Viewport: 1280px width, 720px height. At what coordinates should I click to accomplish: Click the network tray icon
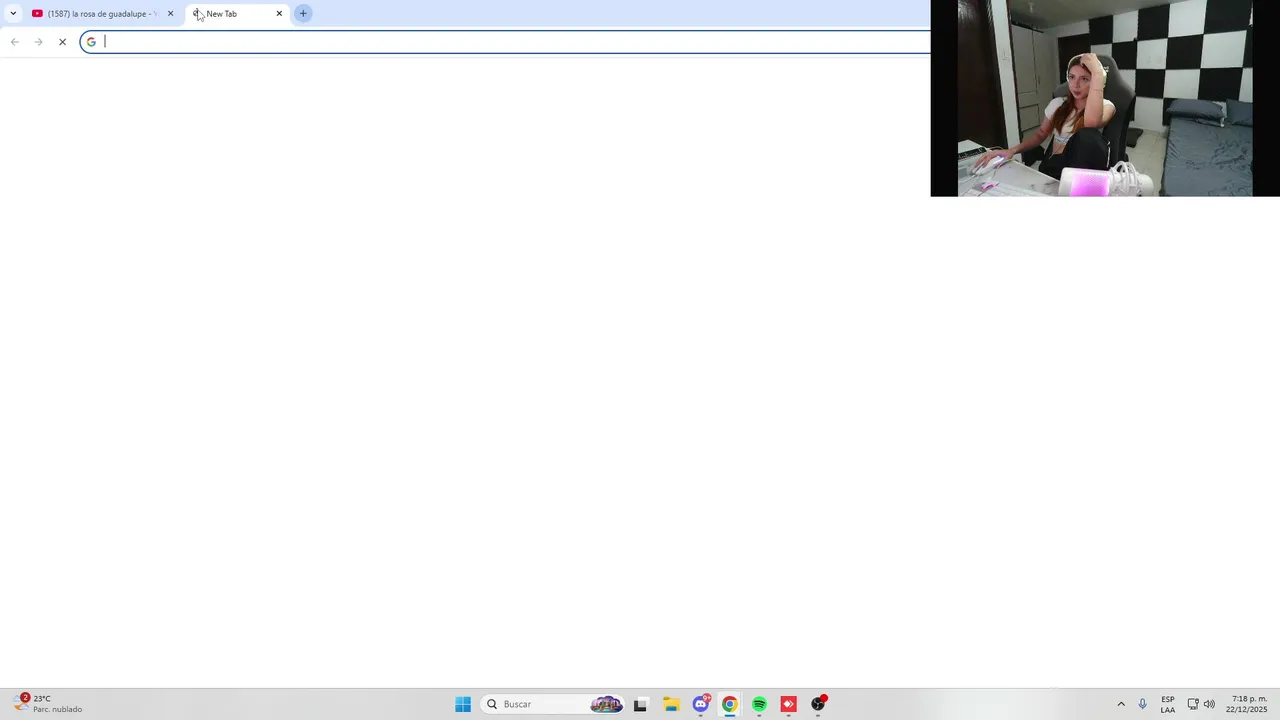coord(1193,704)
